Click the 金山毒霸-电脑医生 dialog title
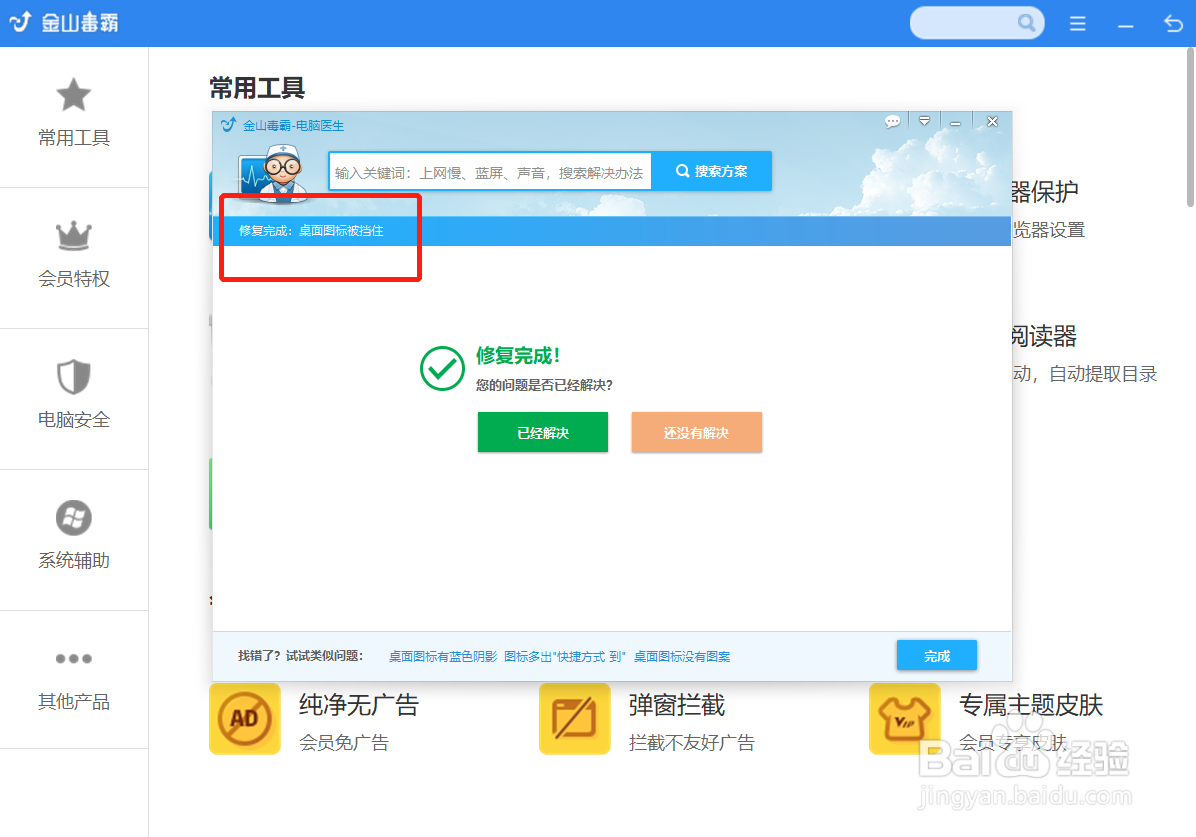 tap(293, 125)
